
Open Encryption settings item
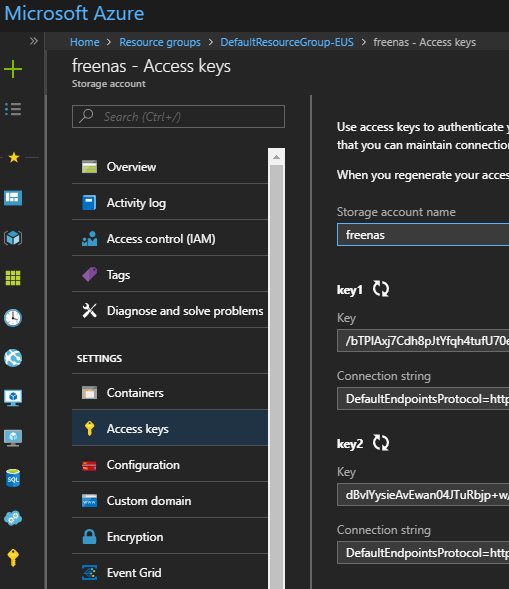click(x=170, y=537)
